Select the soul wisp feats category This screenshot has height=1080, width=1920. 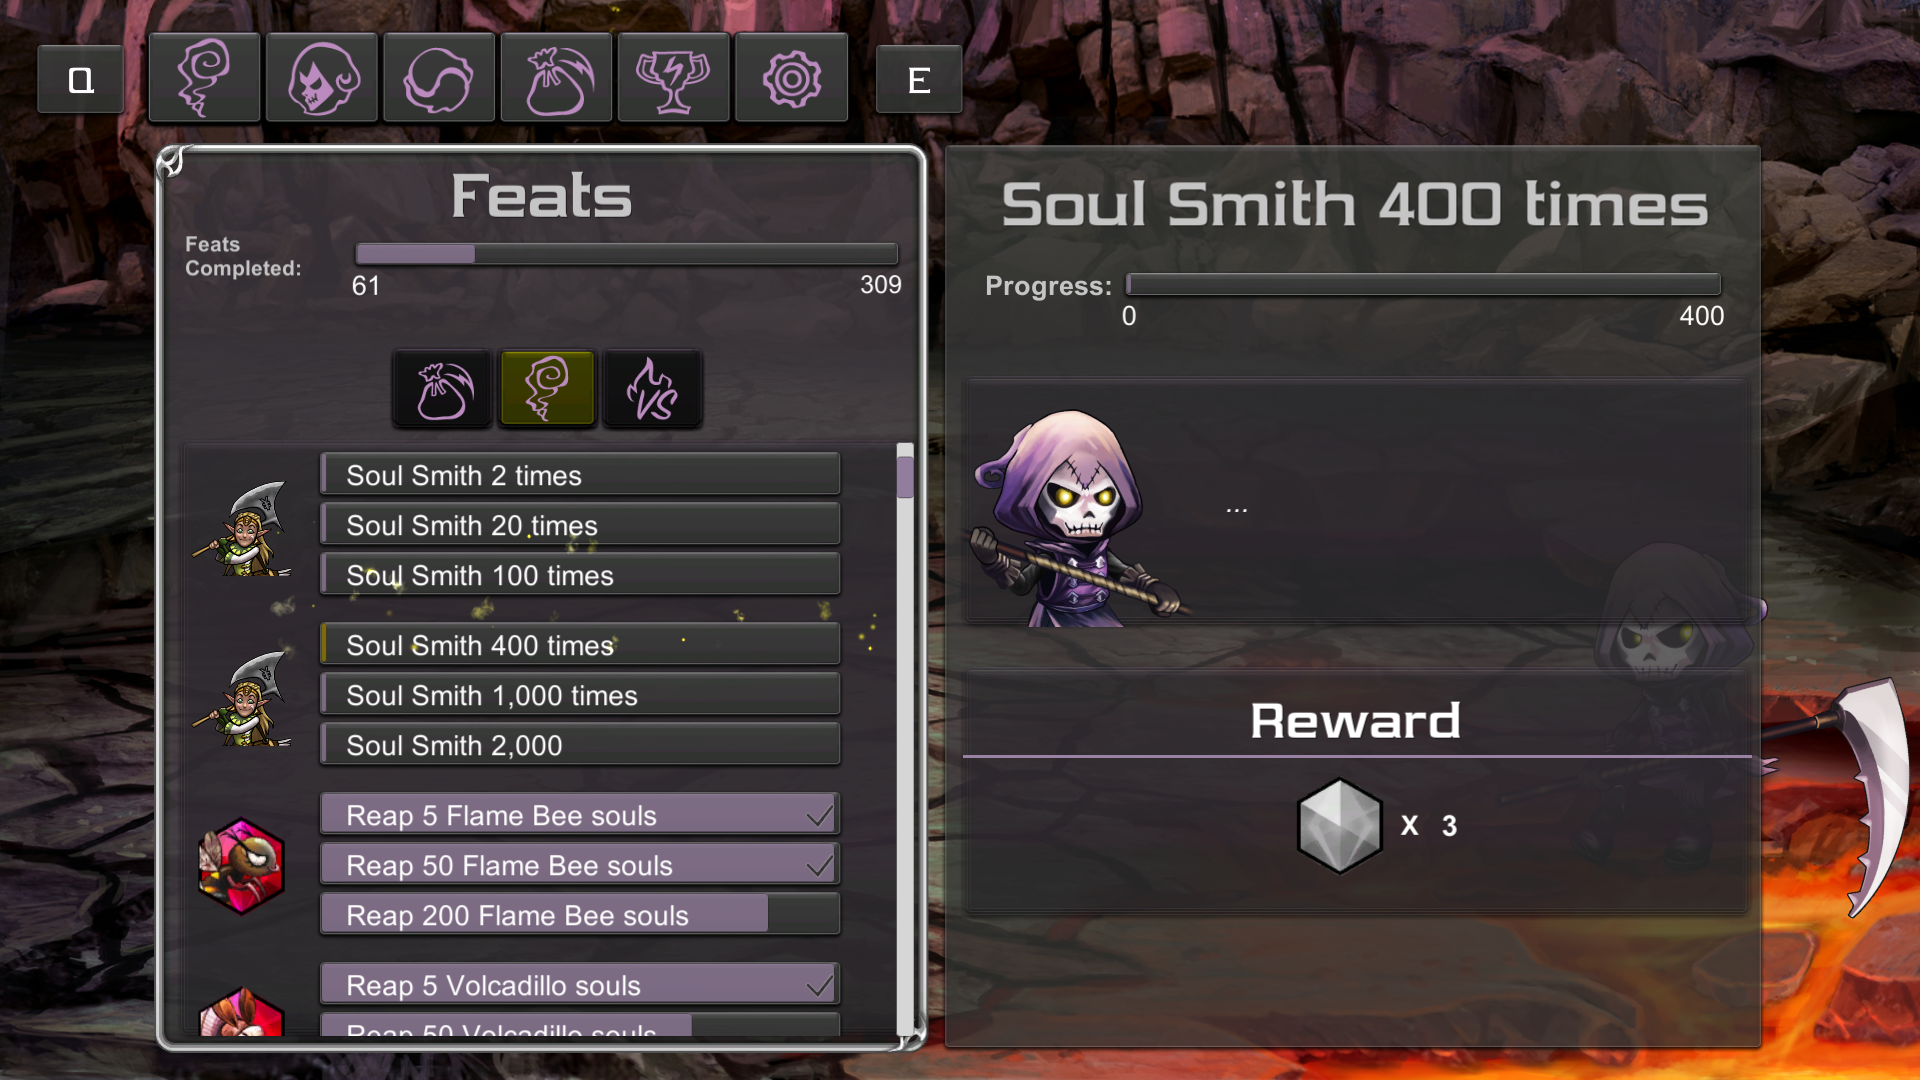547,389
